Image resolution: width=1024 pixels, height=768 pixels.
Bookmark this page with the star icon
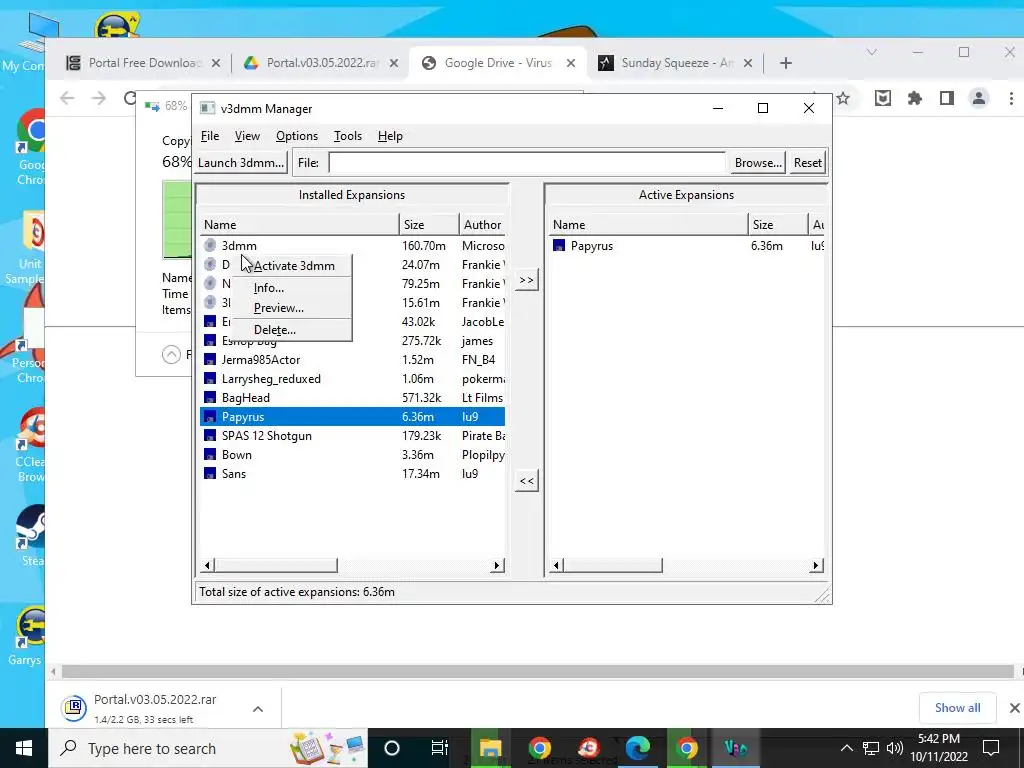pyautogui.click(x=843, y=99)
